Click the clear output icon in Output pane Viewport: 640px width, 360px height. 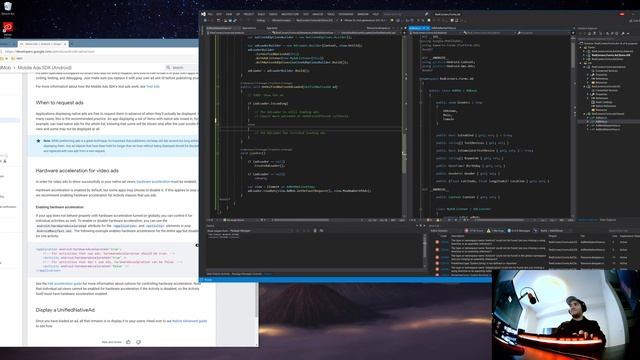click(x=315, y=231)
